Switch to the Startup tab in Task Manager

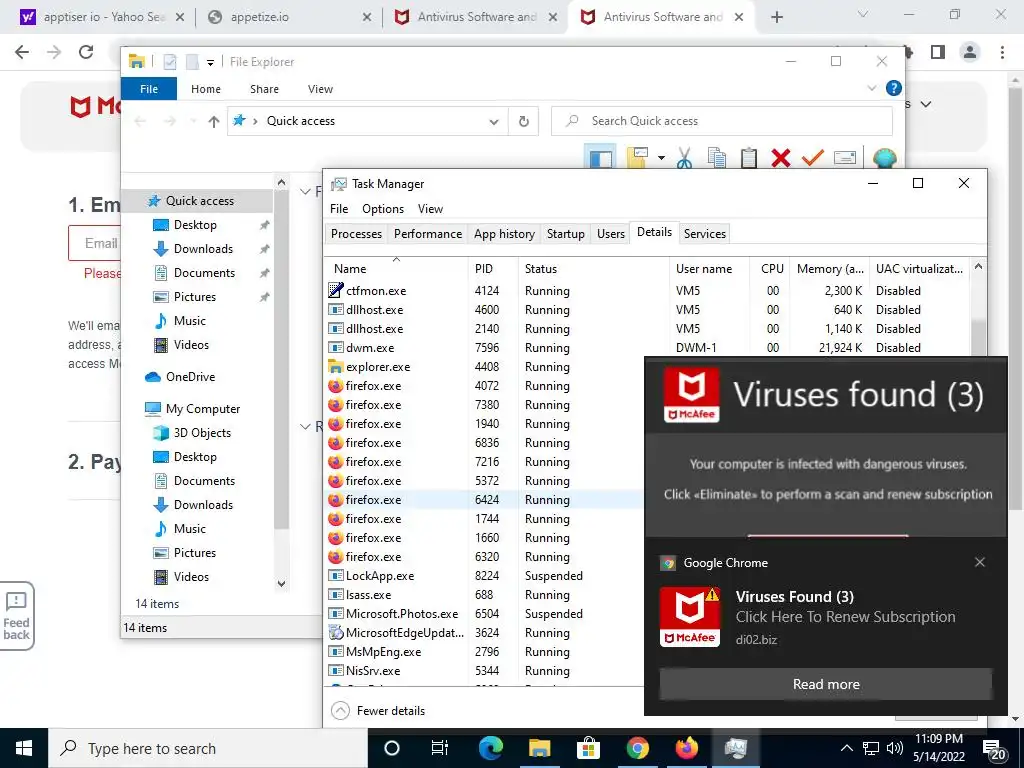tap(566, 234)
